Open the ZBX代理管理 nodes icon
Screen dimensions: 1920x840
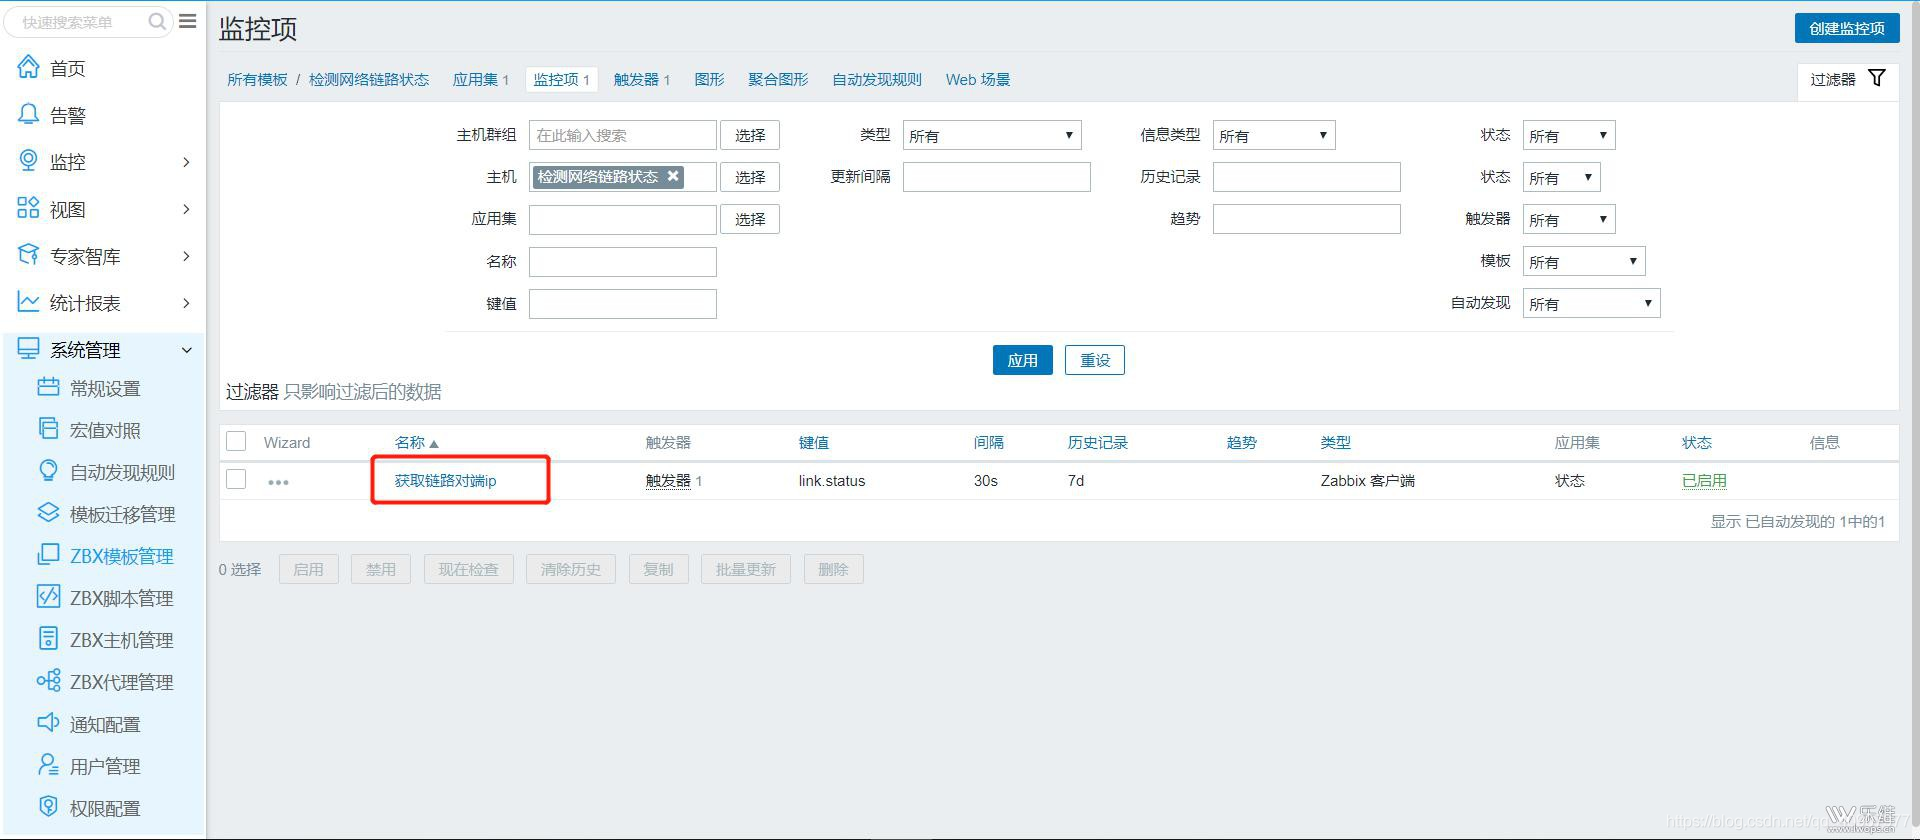48,681
